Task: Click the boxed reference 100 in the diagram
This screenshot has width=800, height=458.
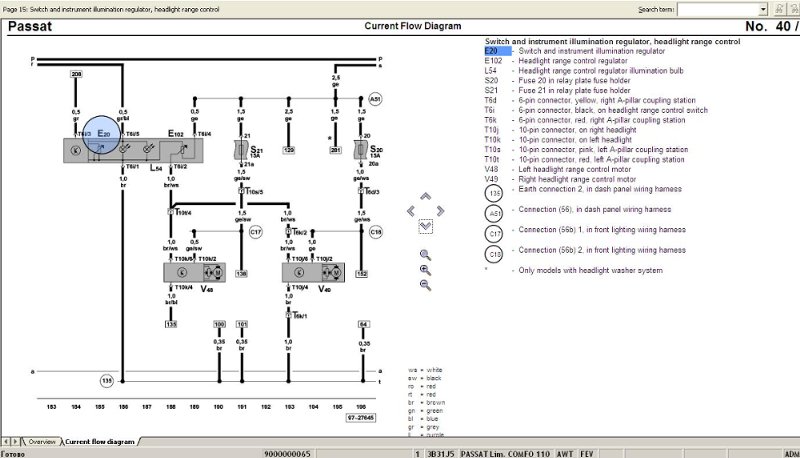Action: click(219, 324)
